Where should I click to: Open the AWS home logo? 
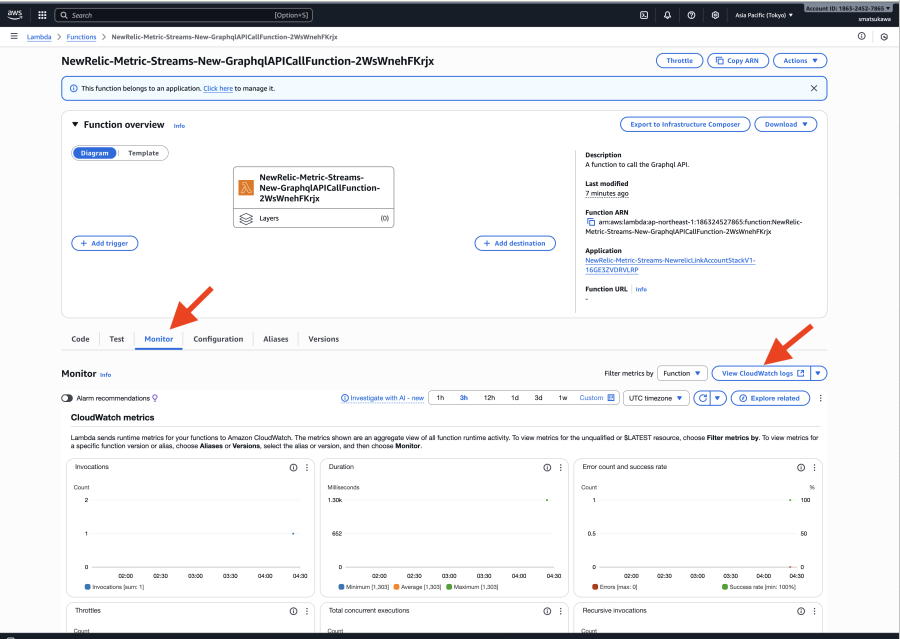pyautogui.click(x=14, y=15)
